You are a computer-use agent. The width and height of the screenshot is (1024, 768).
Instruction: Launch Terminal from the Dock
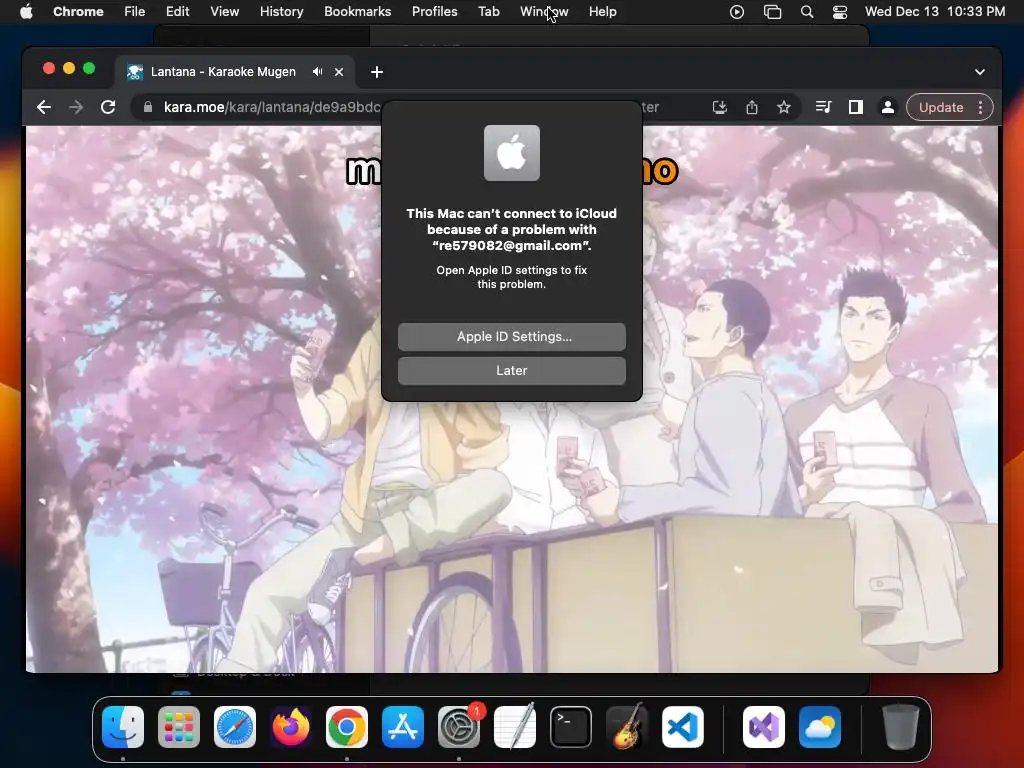(571, 727)
